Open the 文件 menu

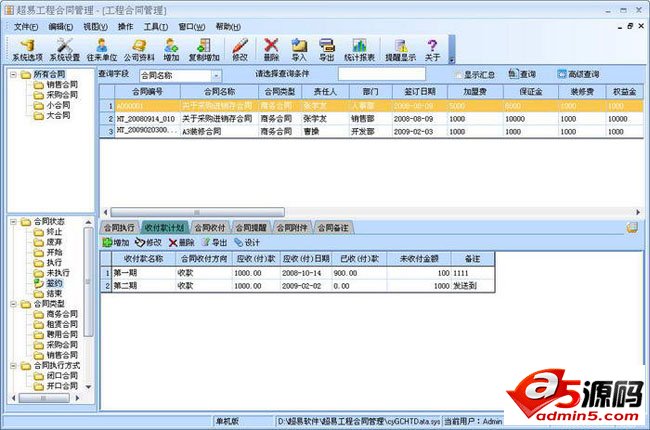(26, 27)
